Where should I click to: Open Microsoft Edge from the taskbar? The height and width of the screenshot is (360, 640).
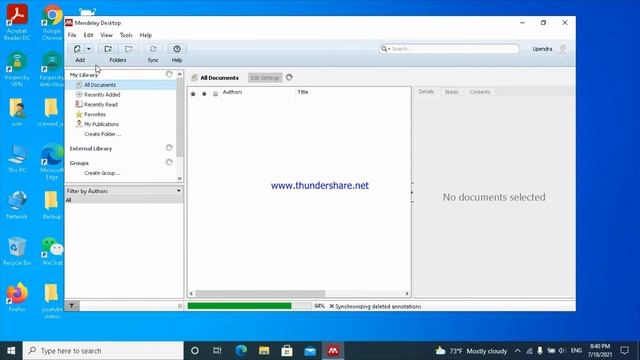tap(241, 351)
